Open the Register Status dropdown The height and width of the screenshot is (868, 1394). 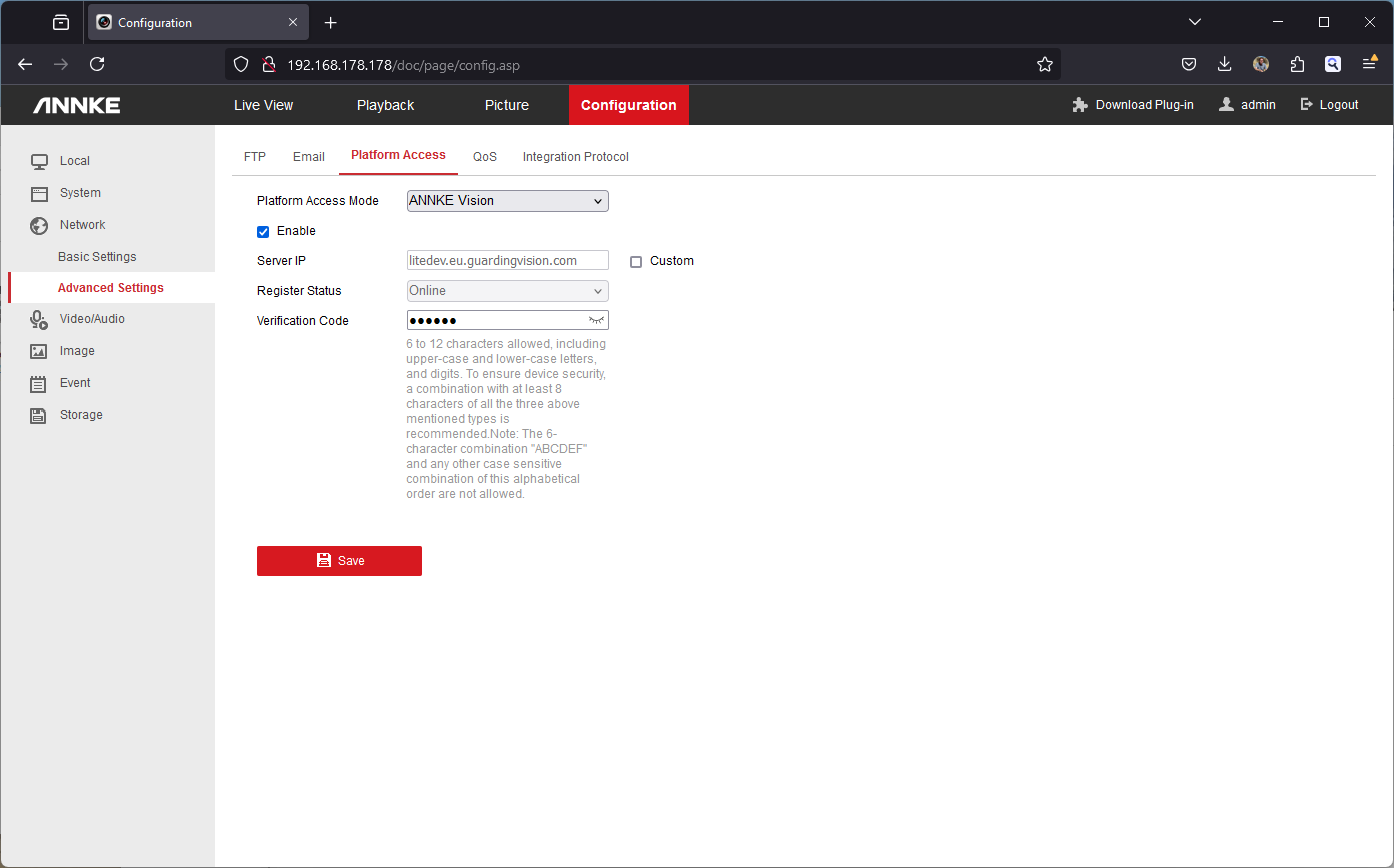[x=507, y=291]
